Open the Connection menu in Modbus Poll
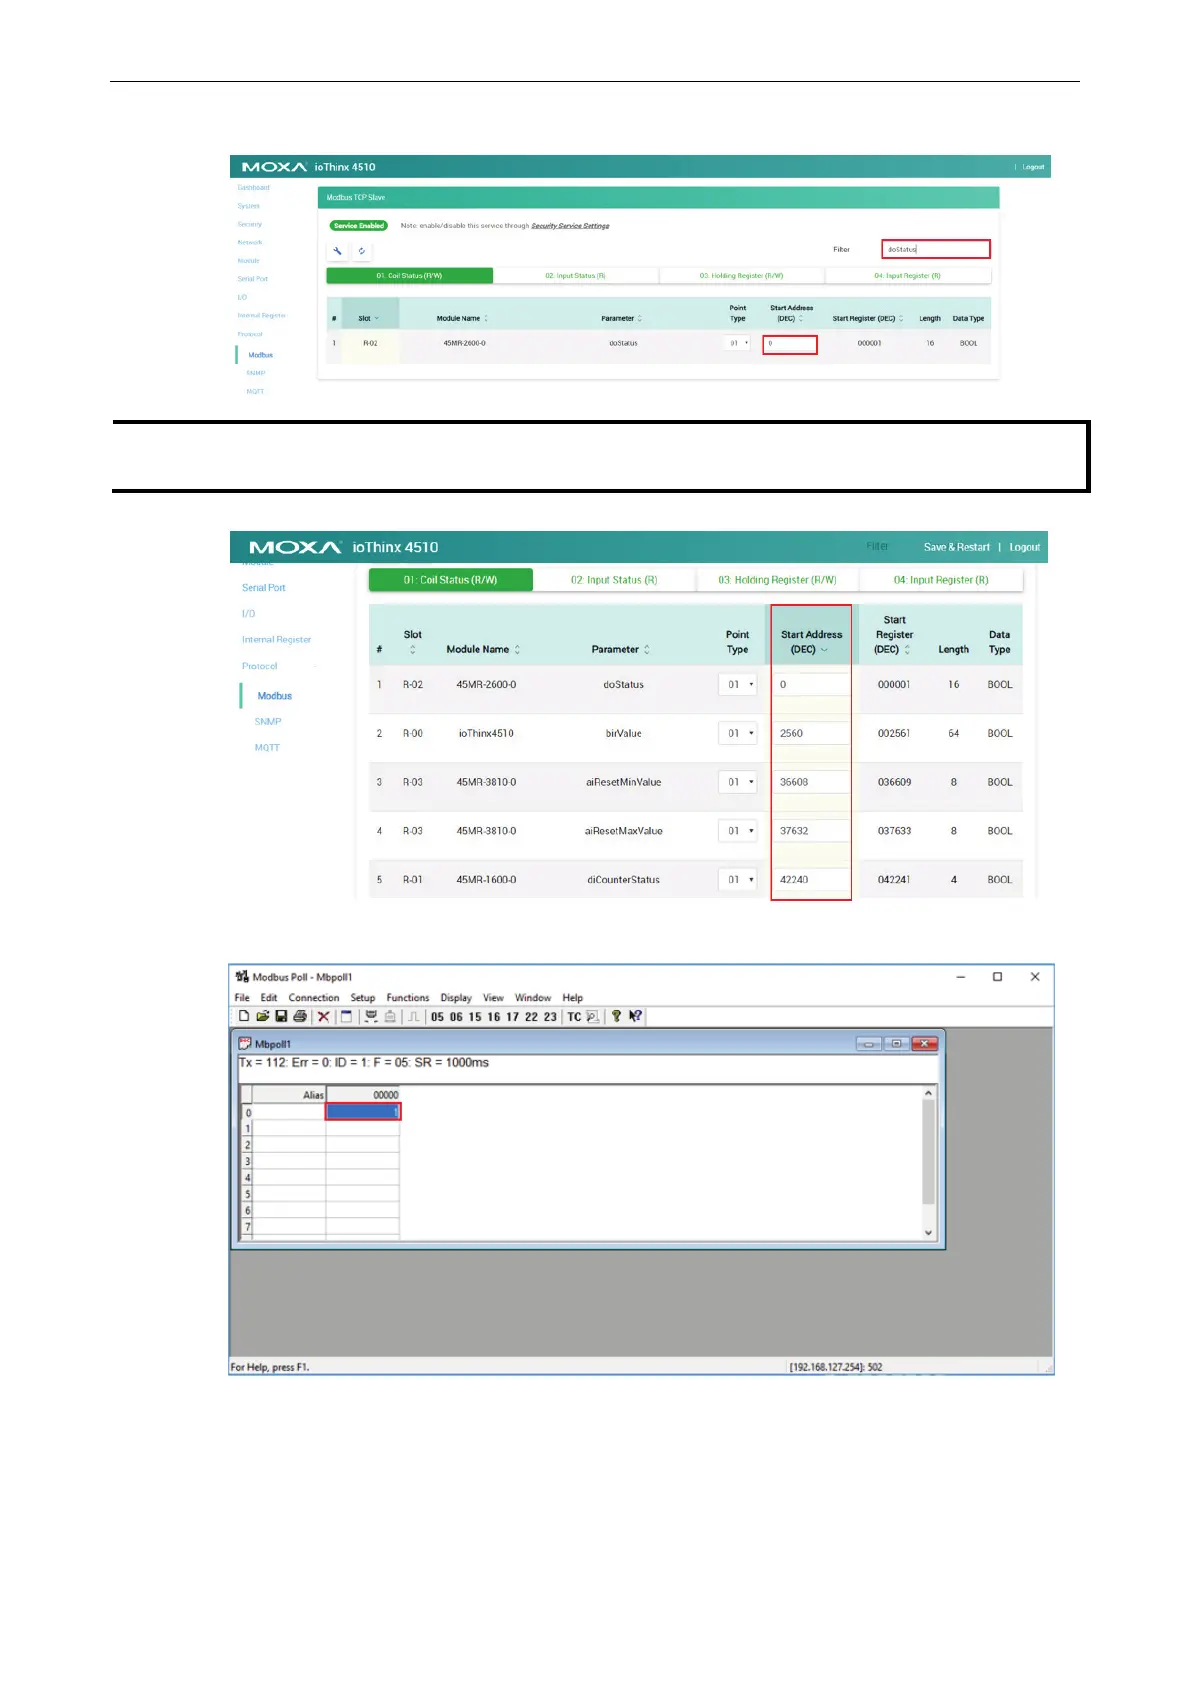 (x=314, y=997)
